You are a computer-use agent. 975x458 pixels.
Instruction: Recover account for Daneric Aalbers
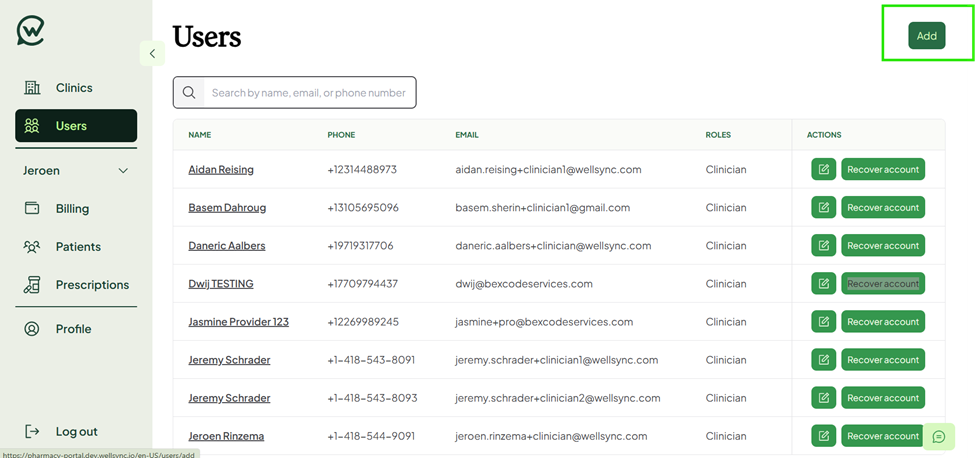(x=883, y=245)
